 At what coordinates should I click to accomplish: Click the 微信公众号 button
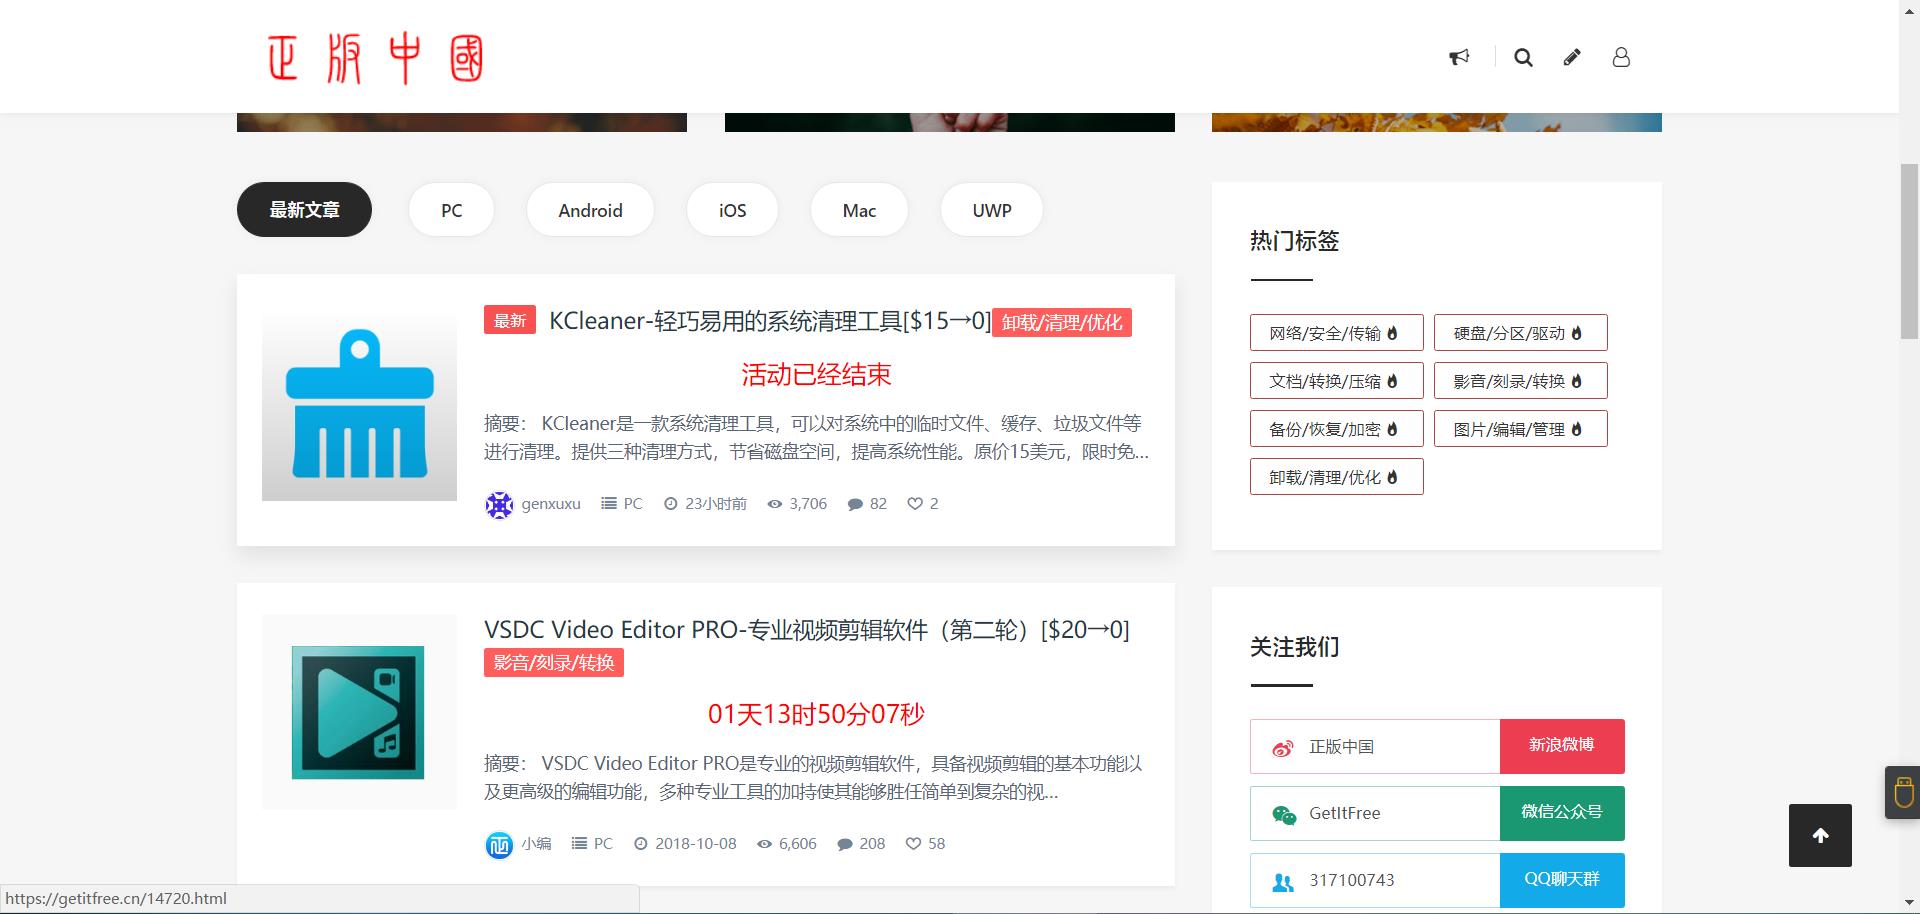[1562, 813]
